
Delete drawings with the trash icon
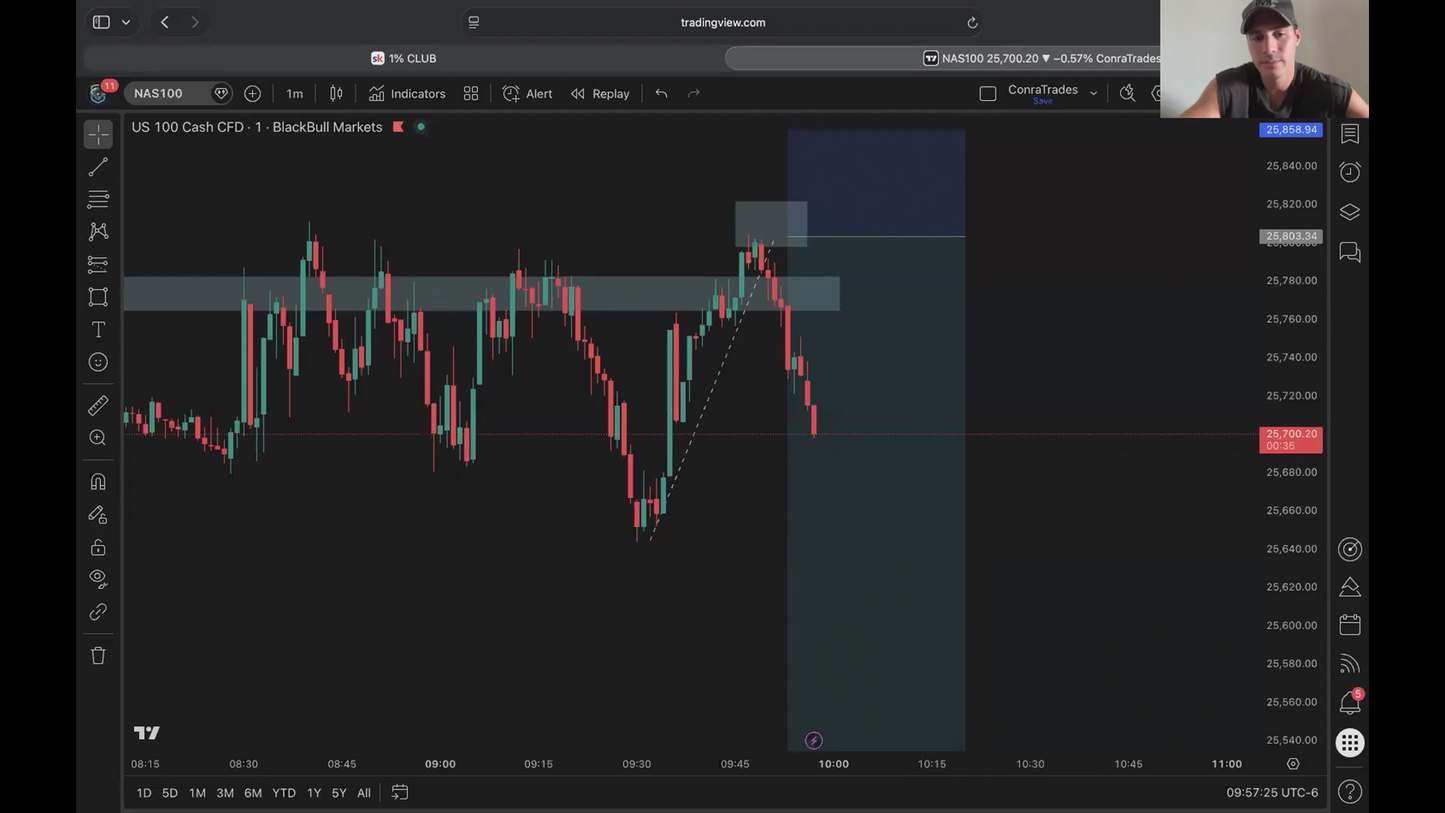click(98, 656)
